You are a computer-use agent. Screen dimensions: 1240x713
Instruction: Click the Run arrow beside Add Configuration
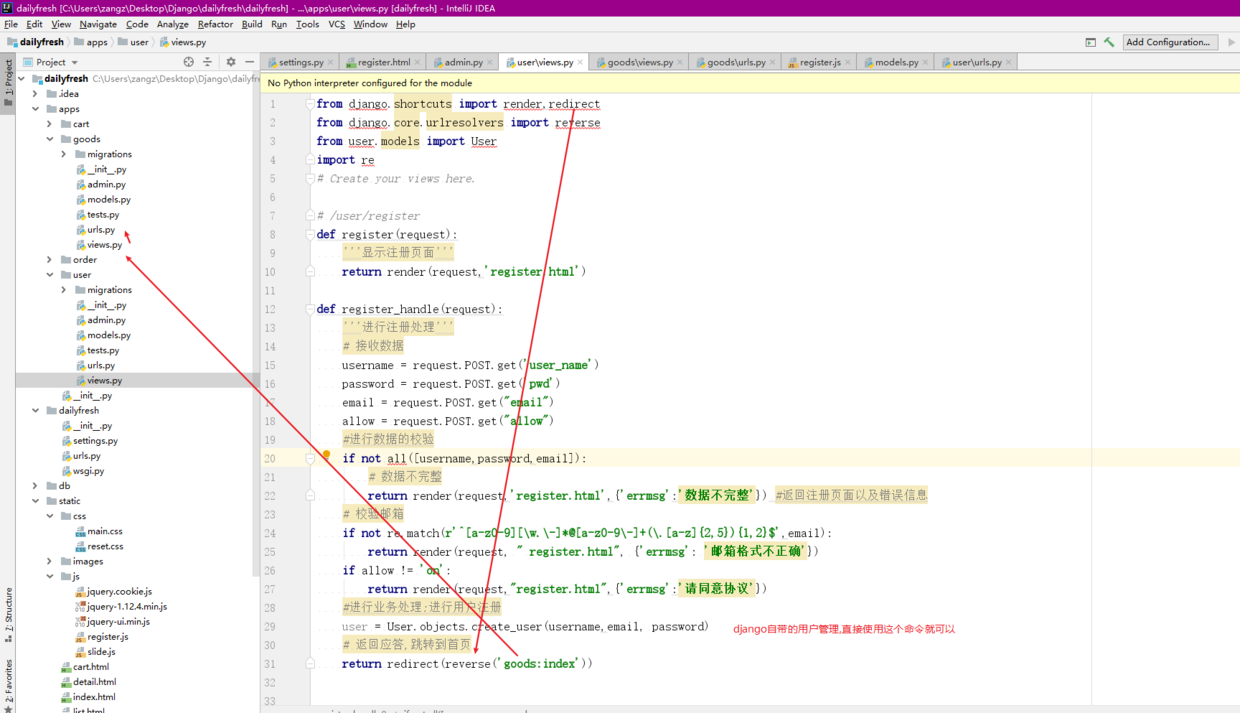[1231, 42]
